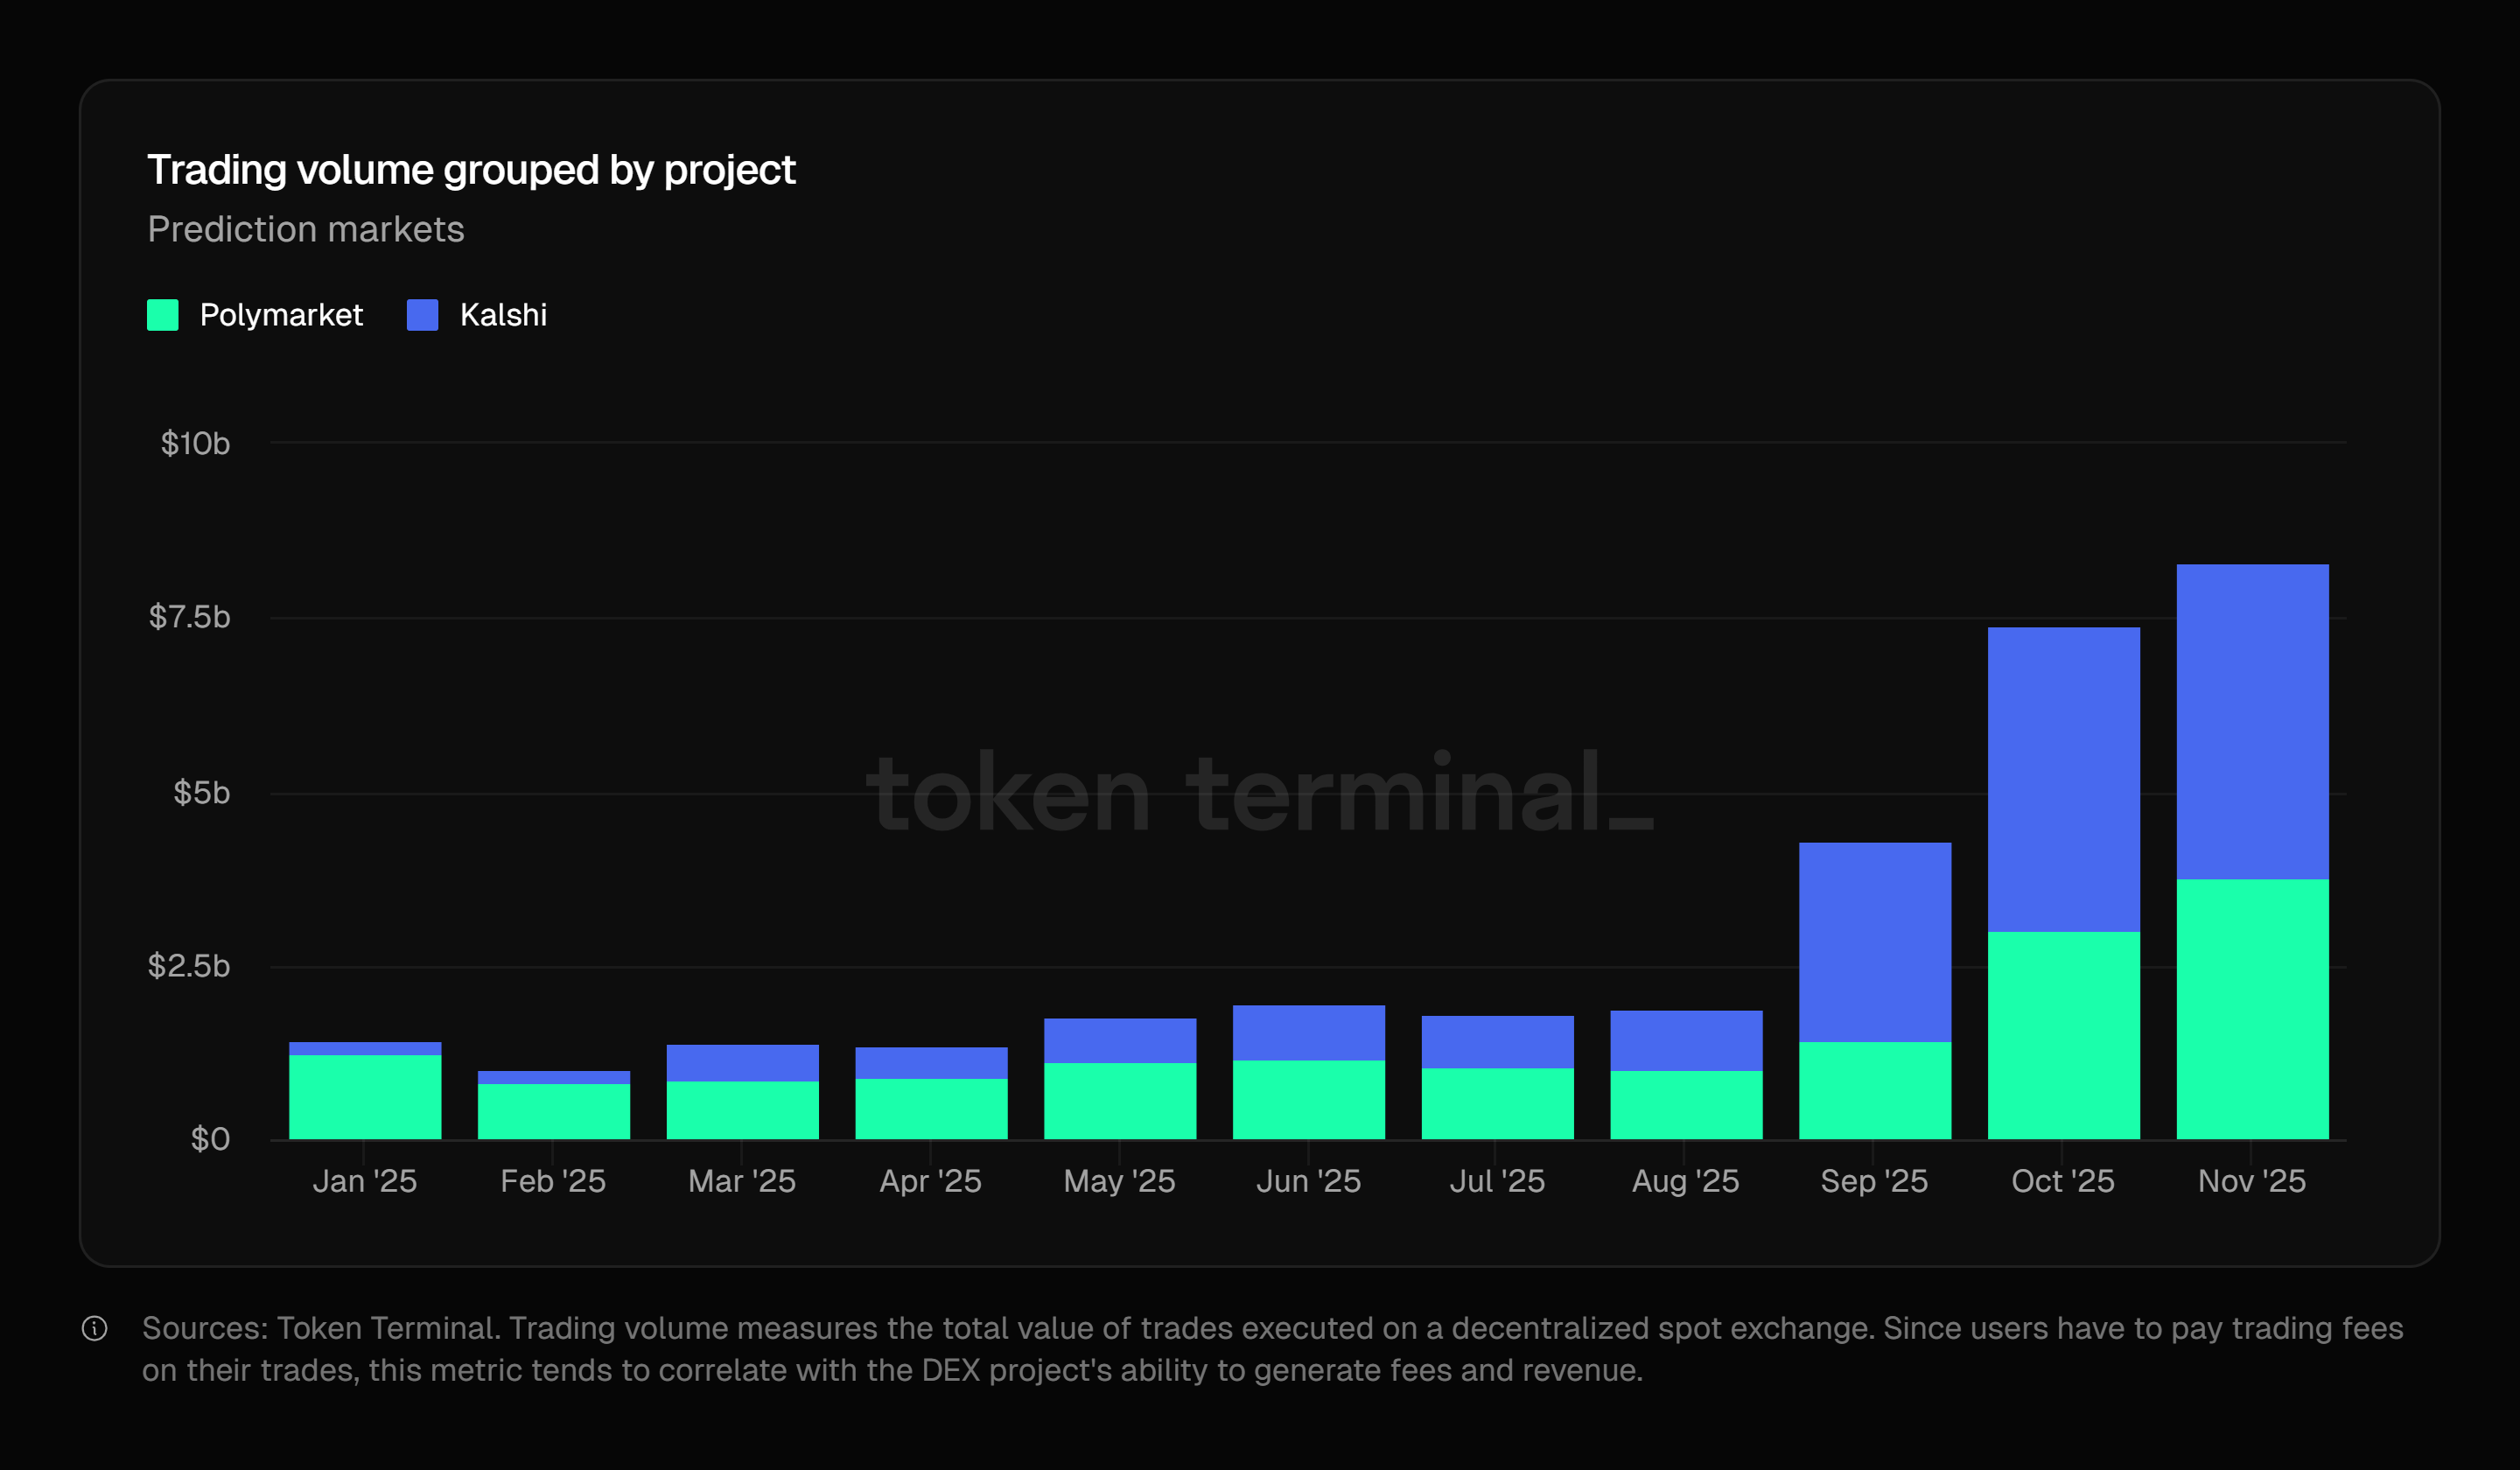
Task: Click the Jan '25 bar
Action: point(364,1090)
